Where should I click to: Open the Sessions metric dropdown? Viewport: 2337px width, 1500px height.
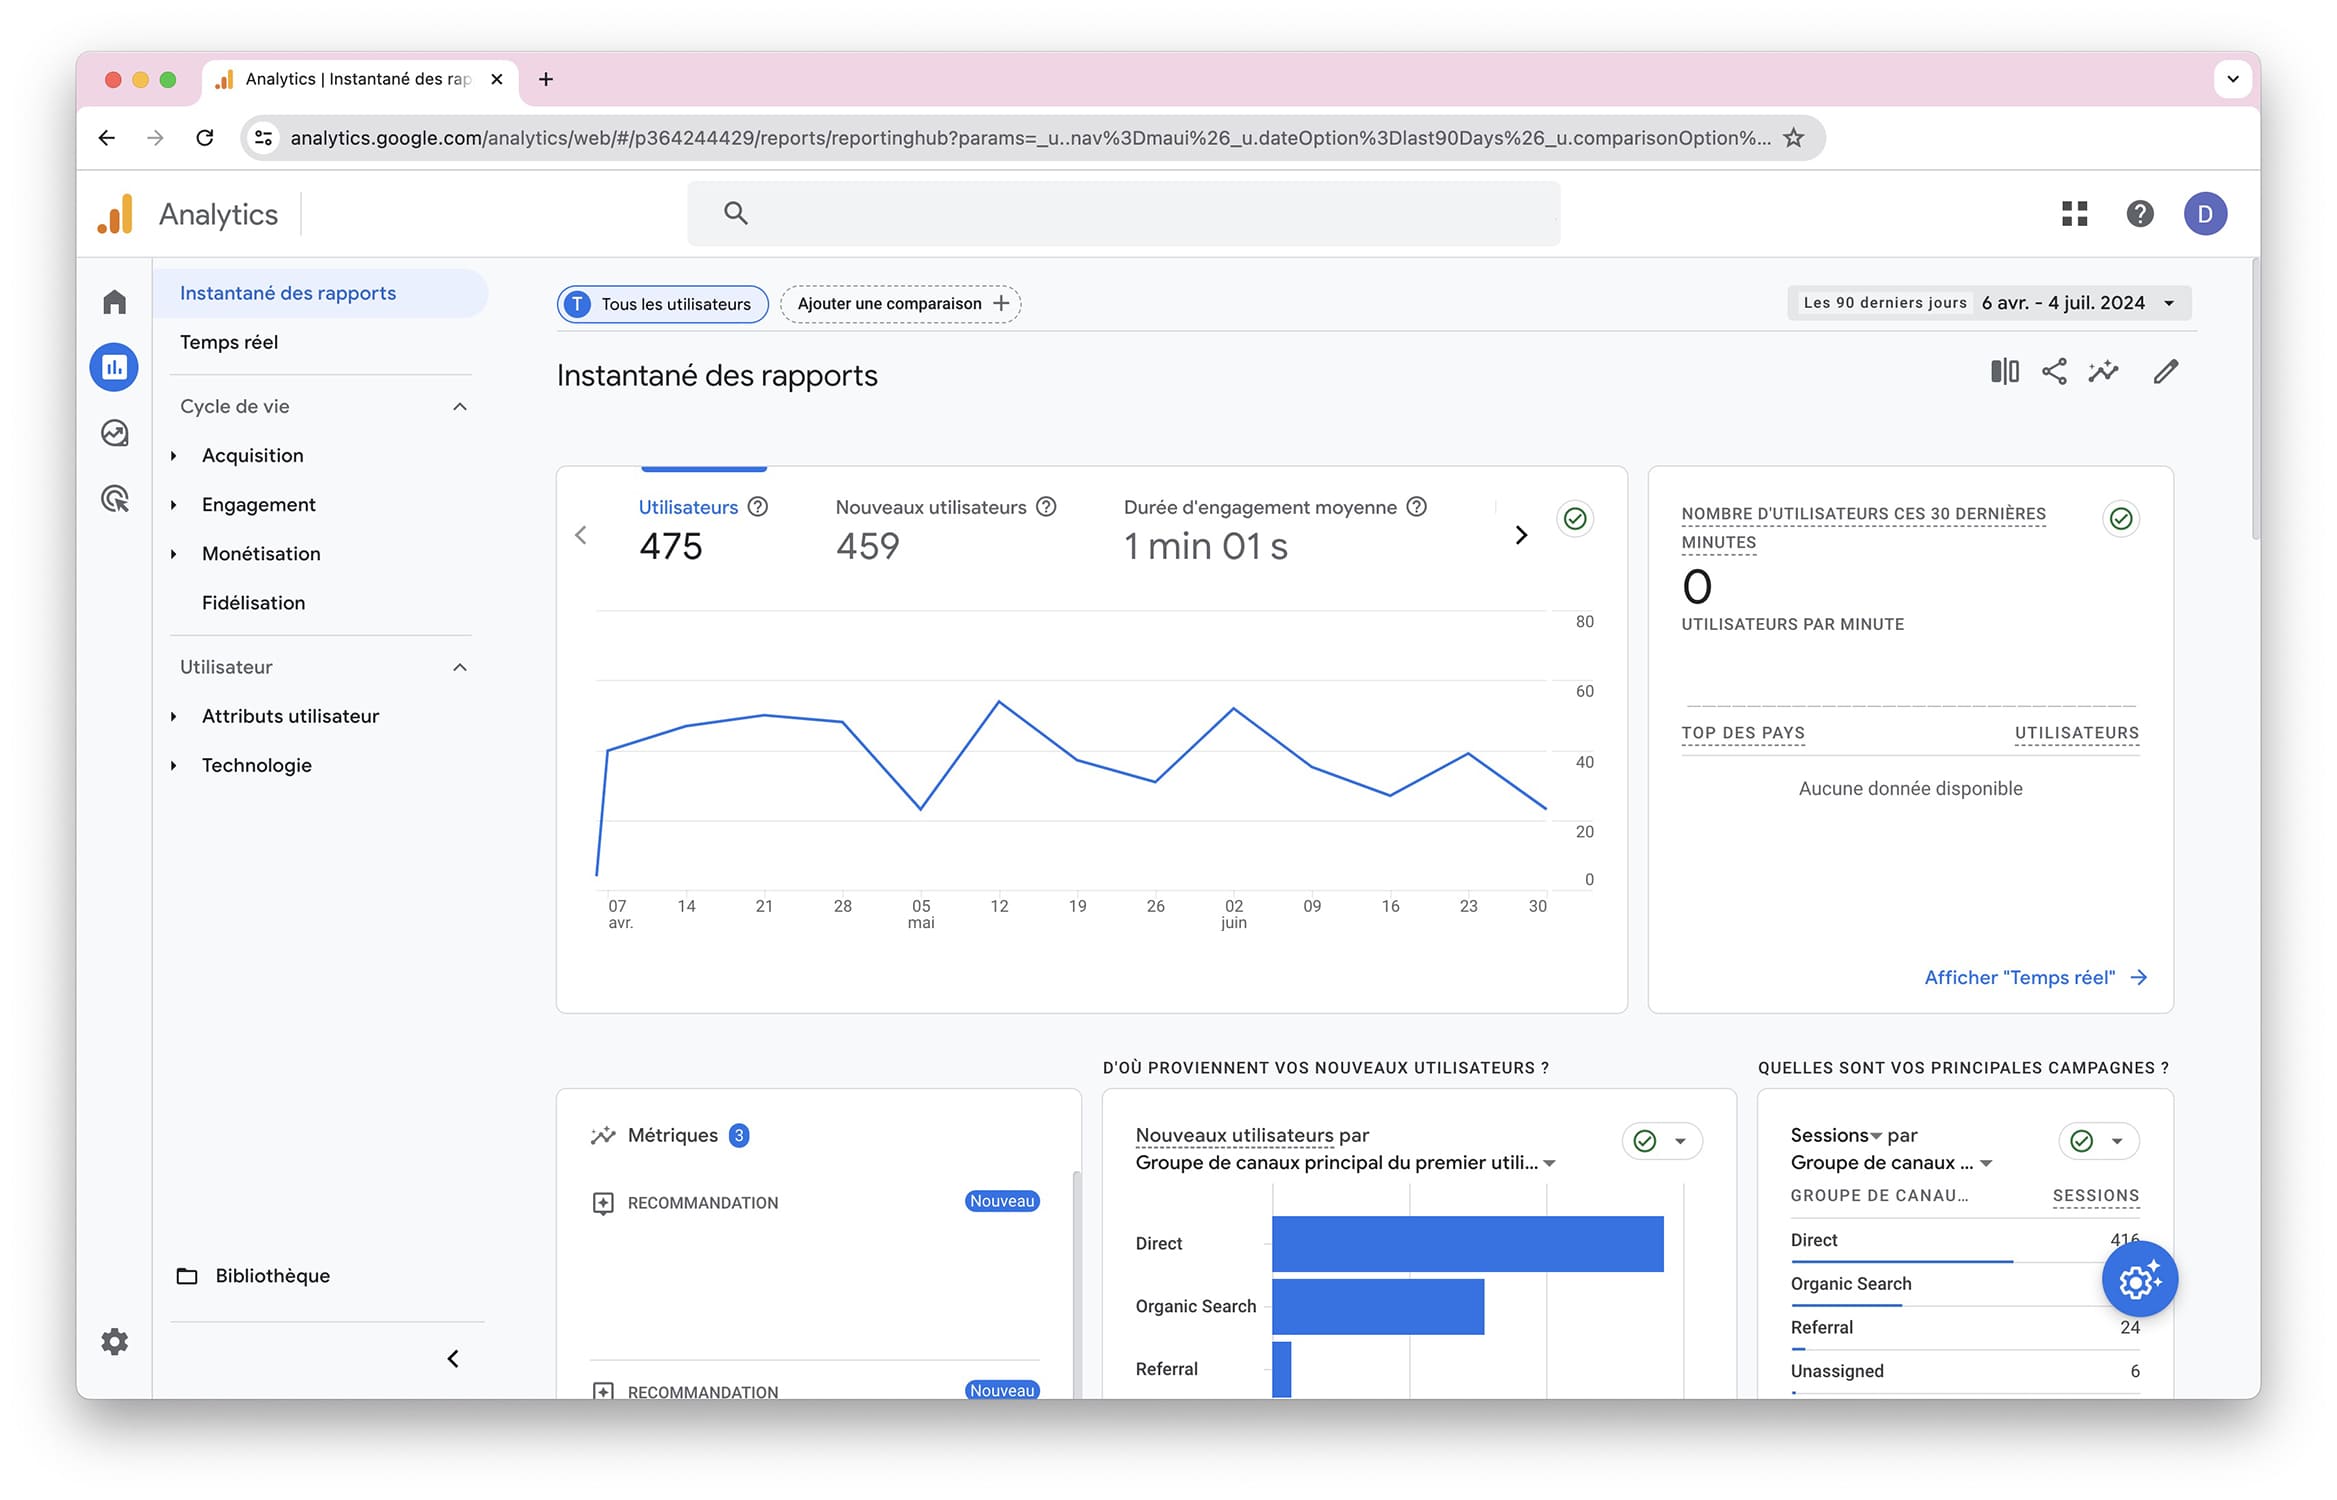tap(1837, 1136)
